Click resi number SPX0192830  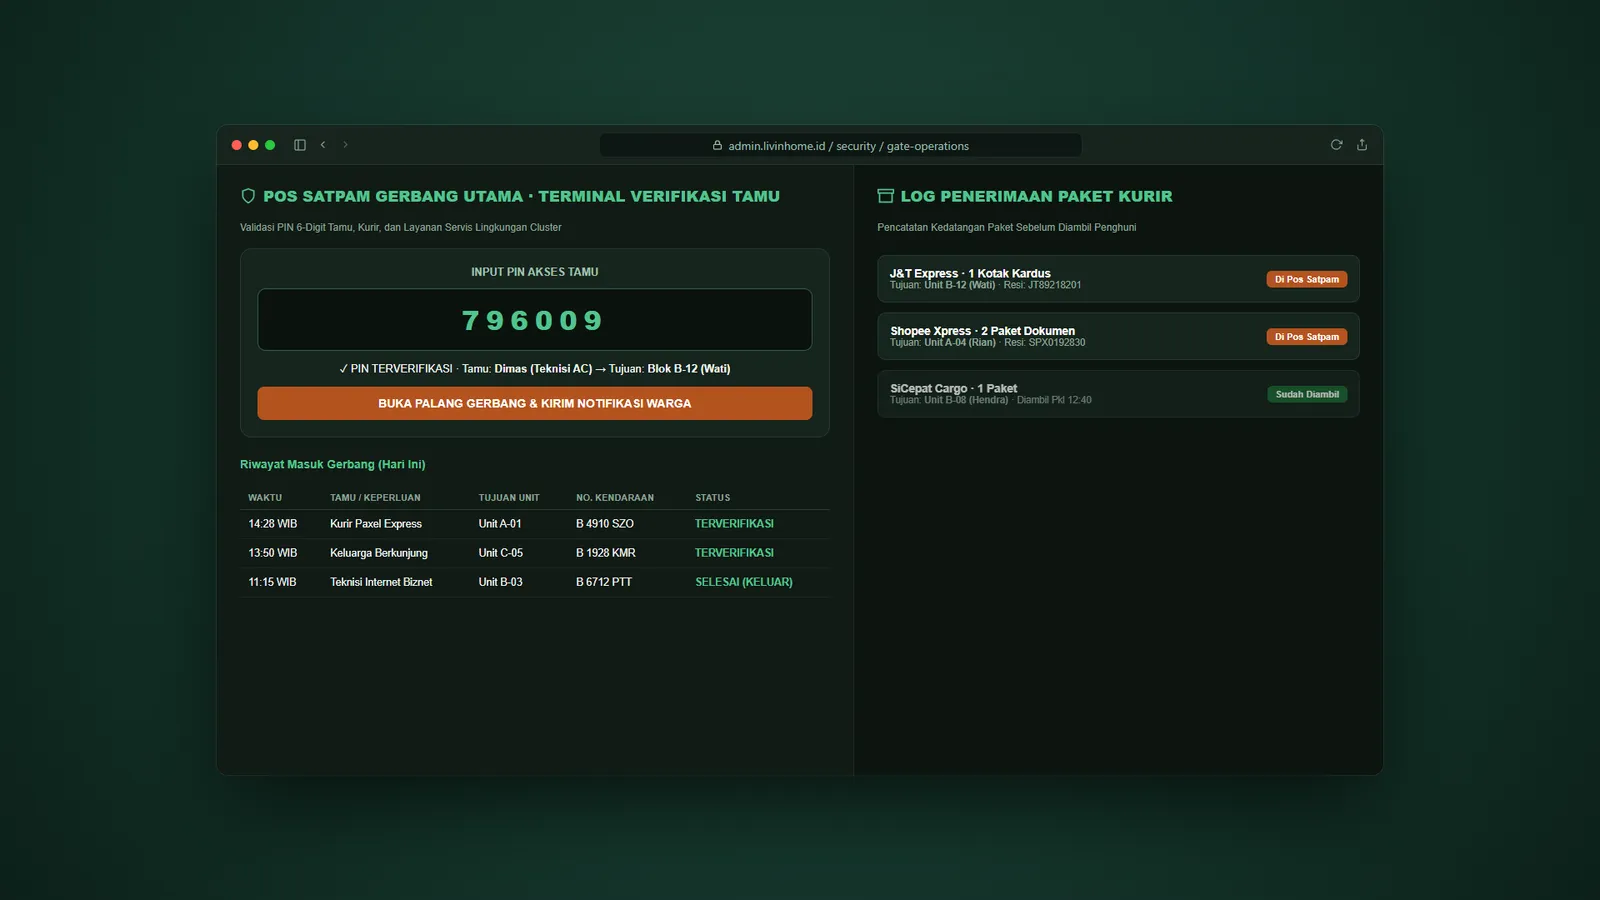click(1057, 343)
